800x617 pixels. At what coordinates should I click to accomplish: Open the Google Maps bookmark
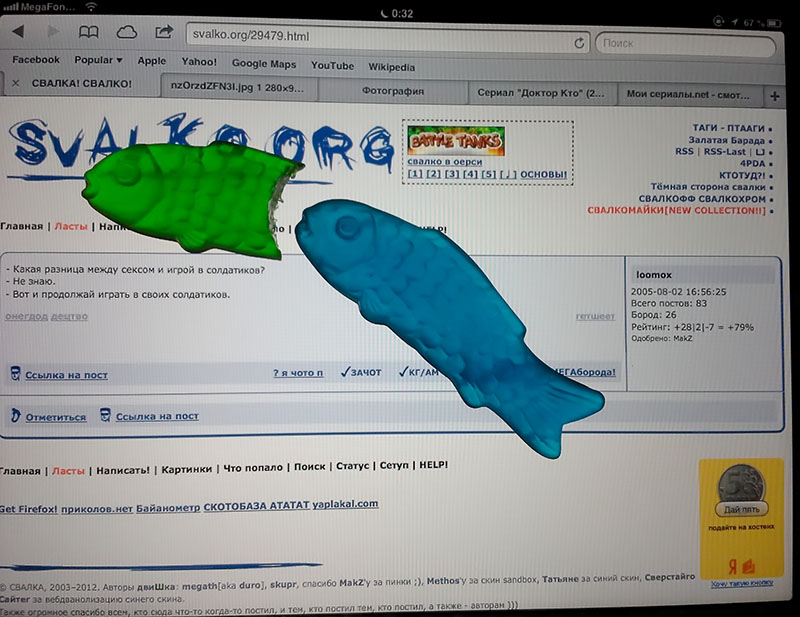(x=264, y=64)
